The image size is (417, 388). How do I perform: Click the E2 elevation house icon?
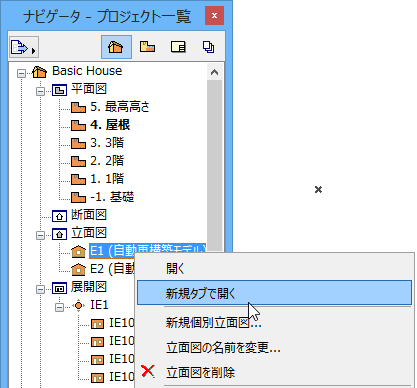78,269
